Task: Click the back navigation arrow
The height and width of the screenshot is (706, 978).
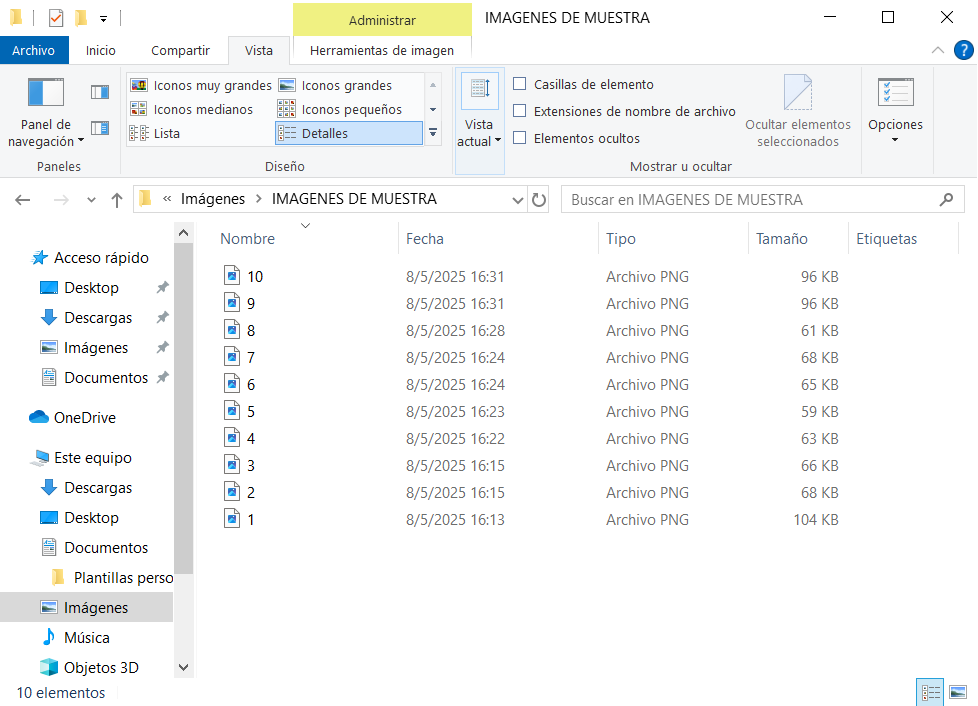Action: point(23,200)
